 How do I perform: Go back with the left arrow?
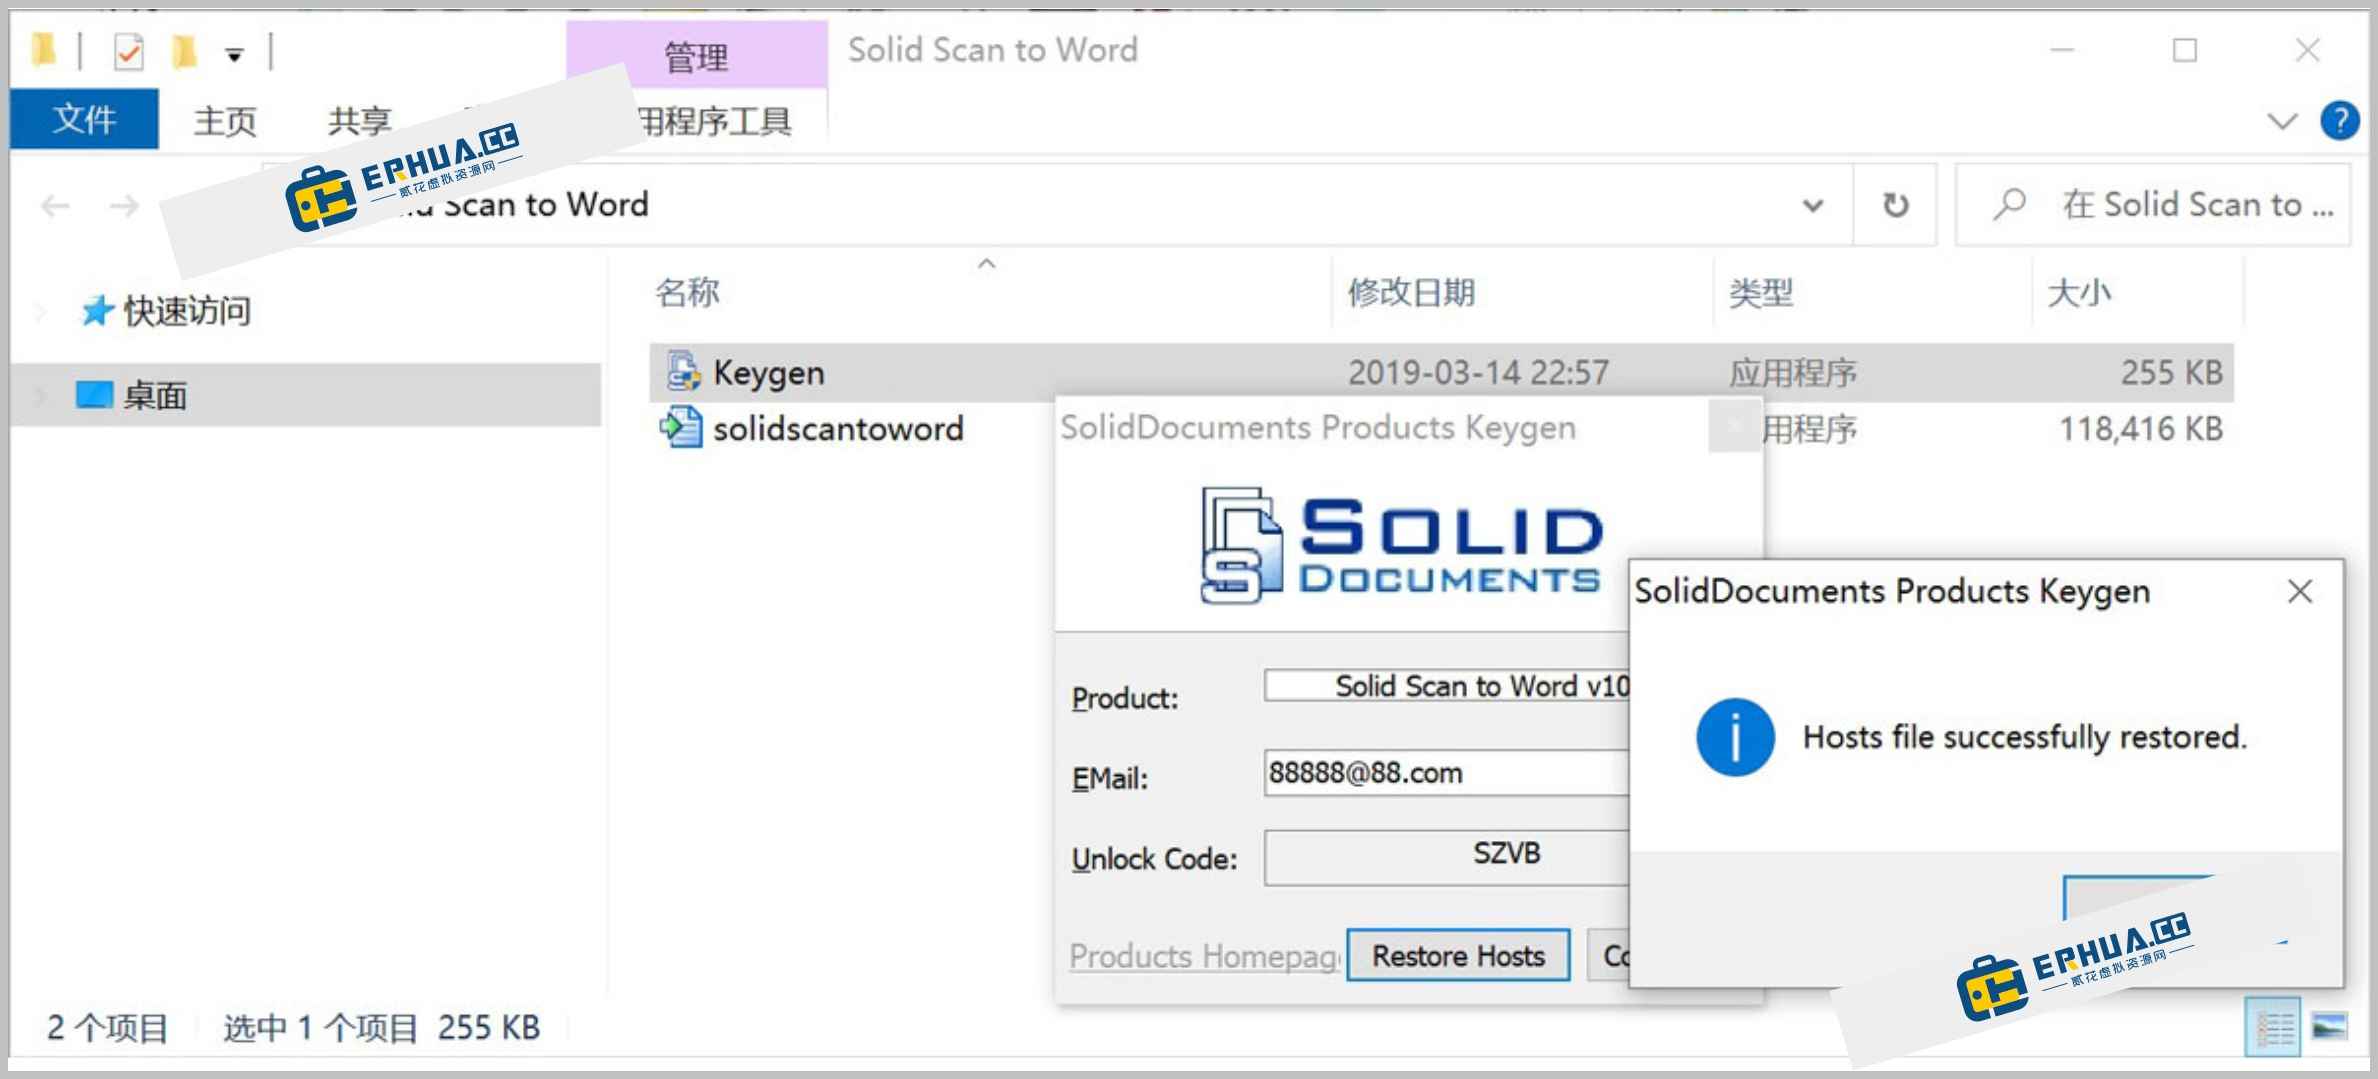55,206
